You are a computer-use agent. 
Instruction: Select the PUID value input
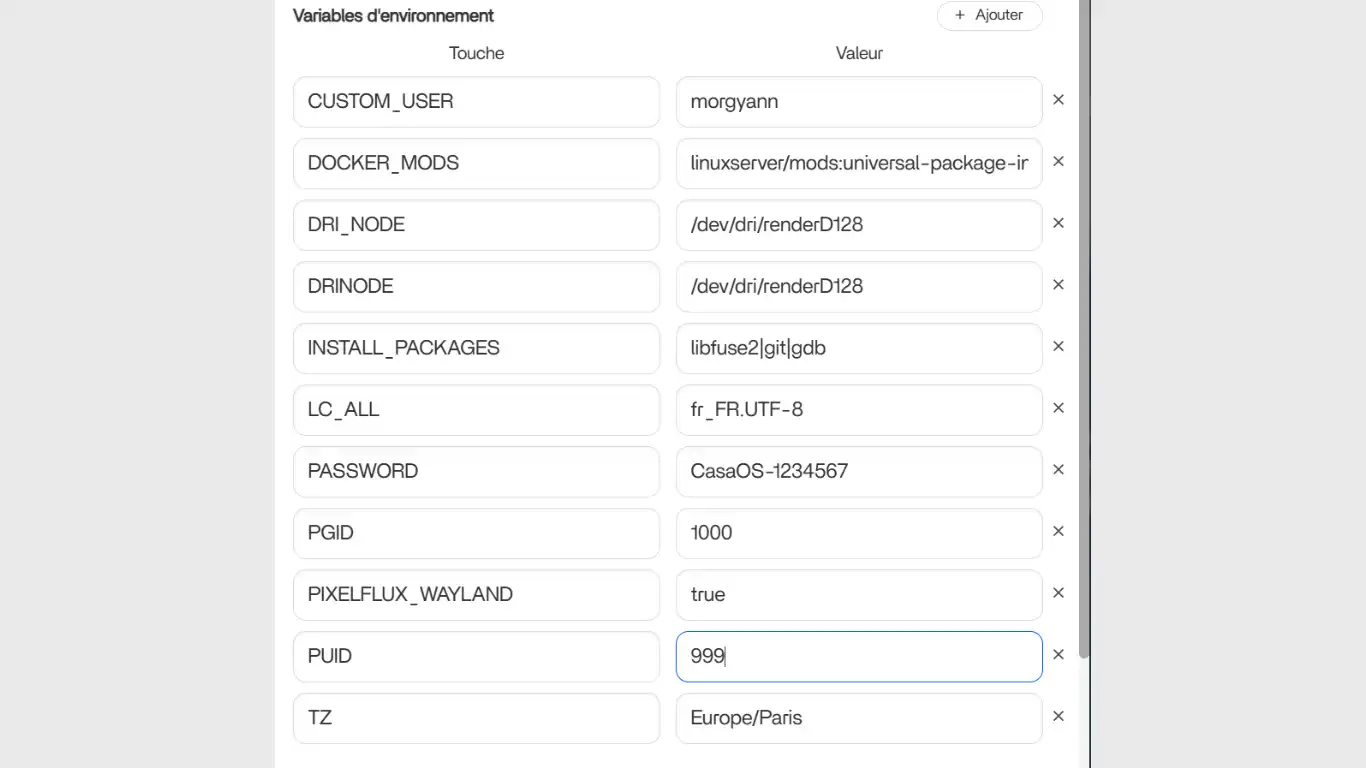click(858, 656)
